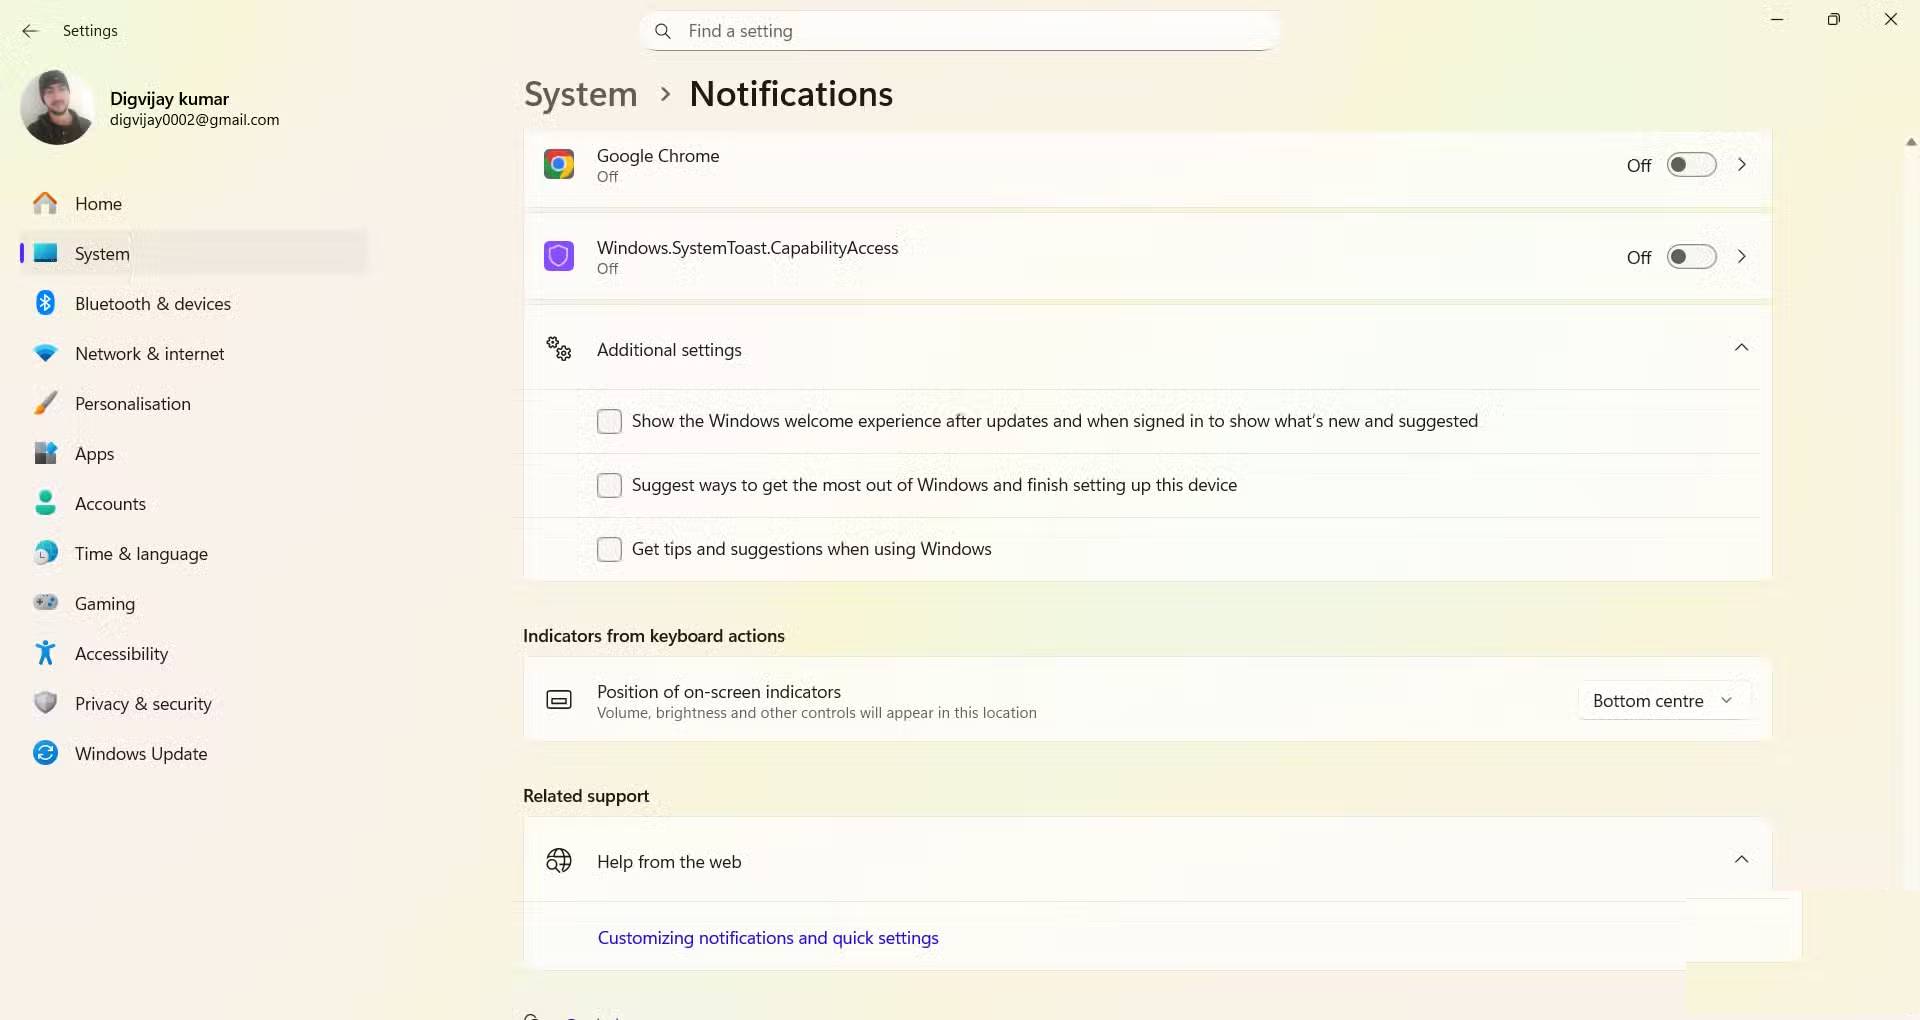Click the scrollbar up arrow
Screen dimensions: 1920x1020
click(x=1911, y=142)
